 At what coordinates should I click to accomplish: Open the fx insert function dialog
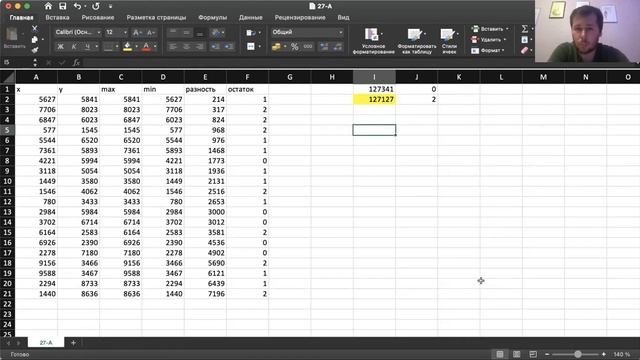tap(76, 62)
